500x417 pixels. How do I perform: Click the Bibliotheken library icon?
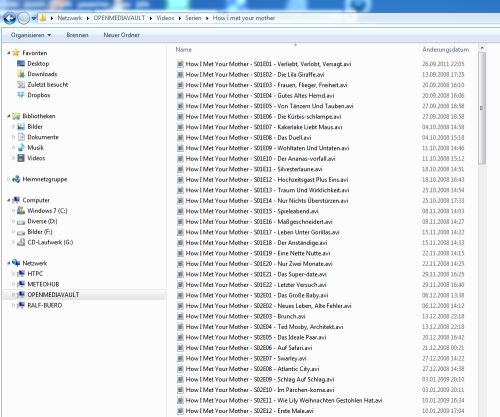click(x=16, y=116)
